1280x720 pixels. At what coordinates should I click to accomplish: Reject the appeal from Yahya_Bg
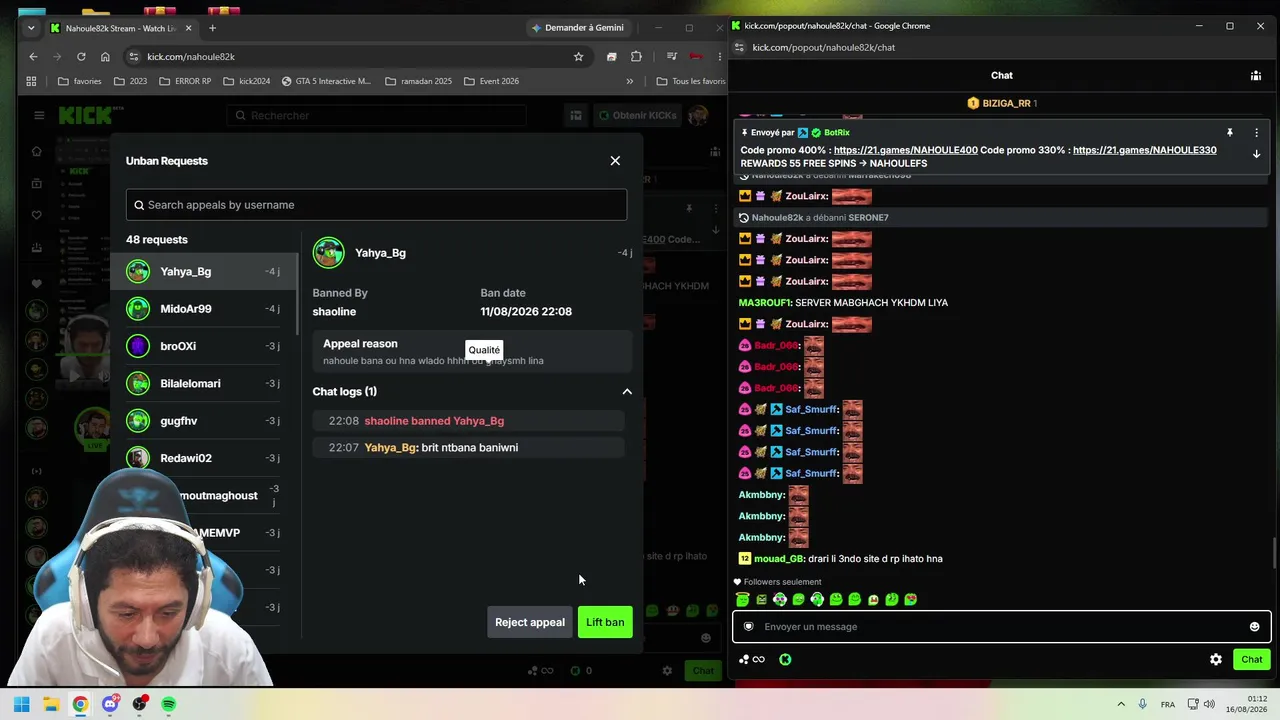click(530, 622)
